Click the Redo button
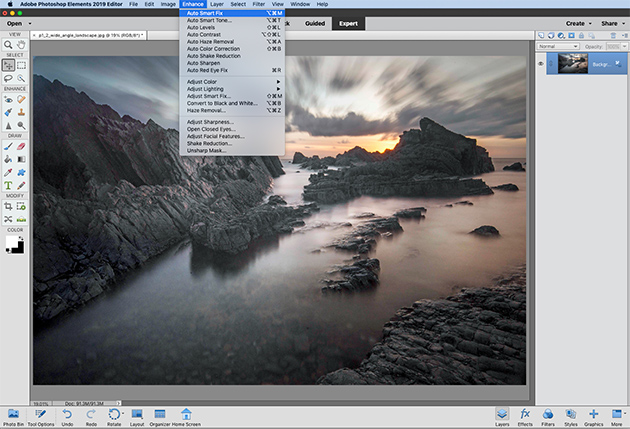The image size is (630, 429). click(x=91, y=417)
